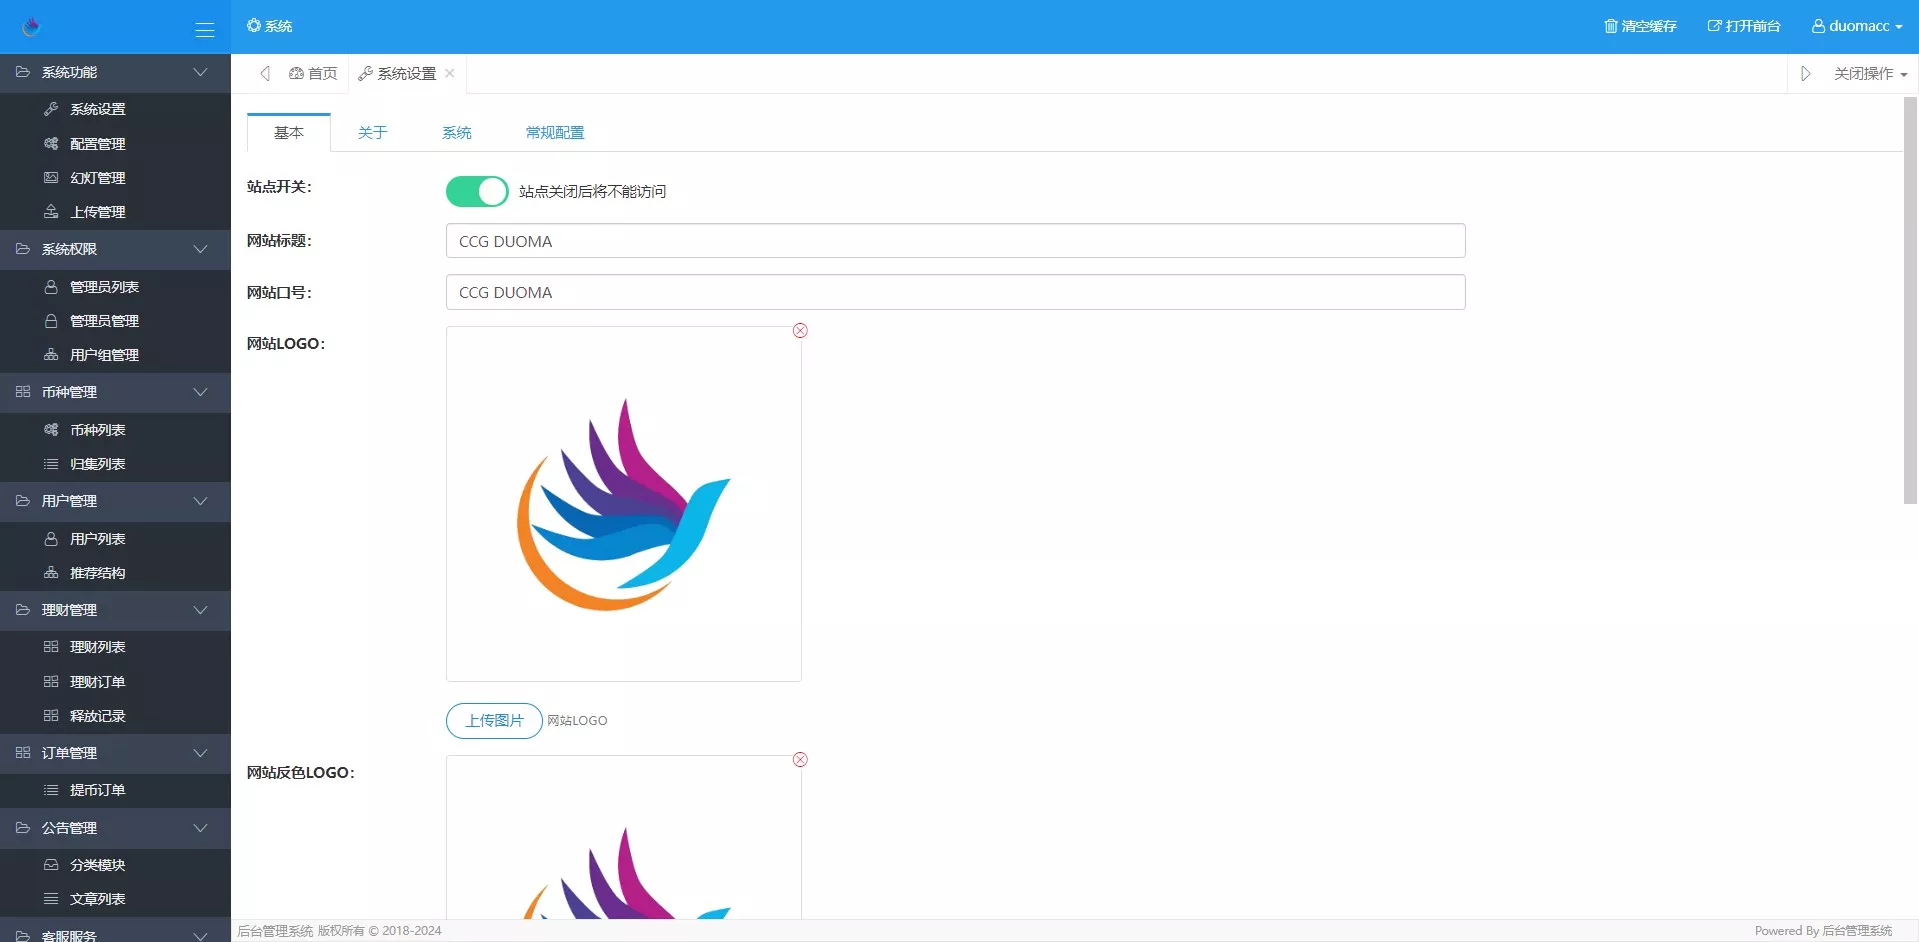
Task: Toggle the 站点开关 switch off
Action: 477,191
